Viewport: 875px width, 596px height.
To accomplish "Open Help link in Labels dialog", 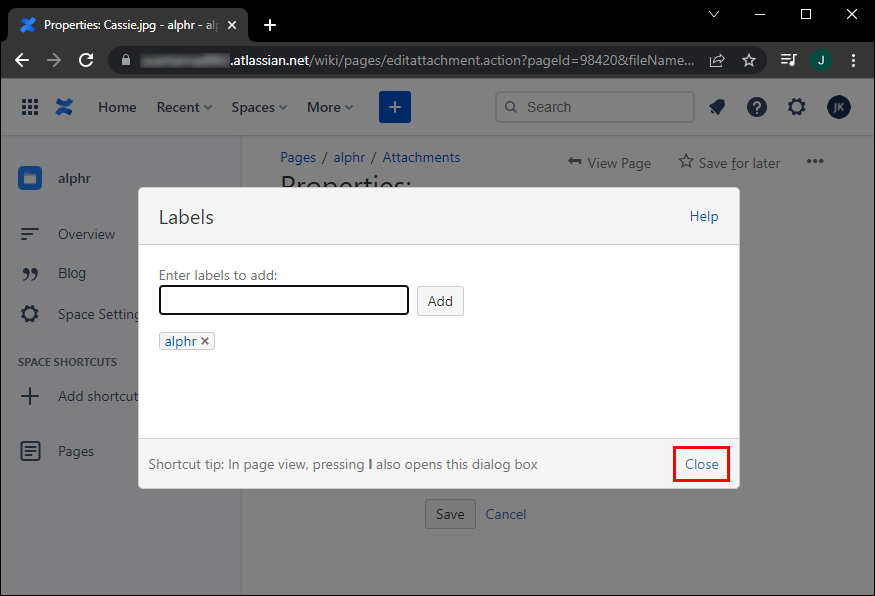I will click(704, 217).
